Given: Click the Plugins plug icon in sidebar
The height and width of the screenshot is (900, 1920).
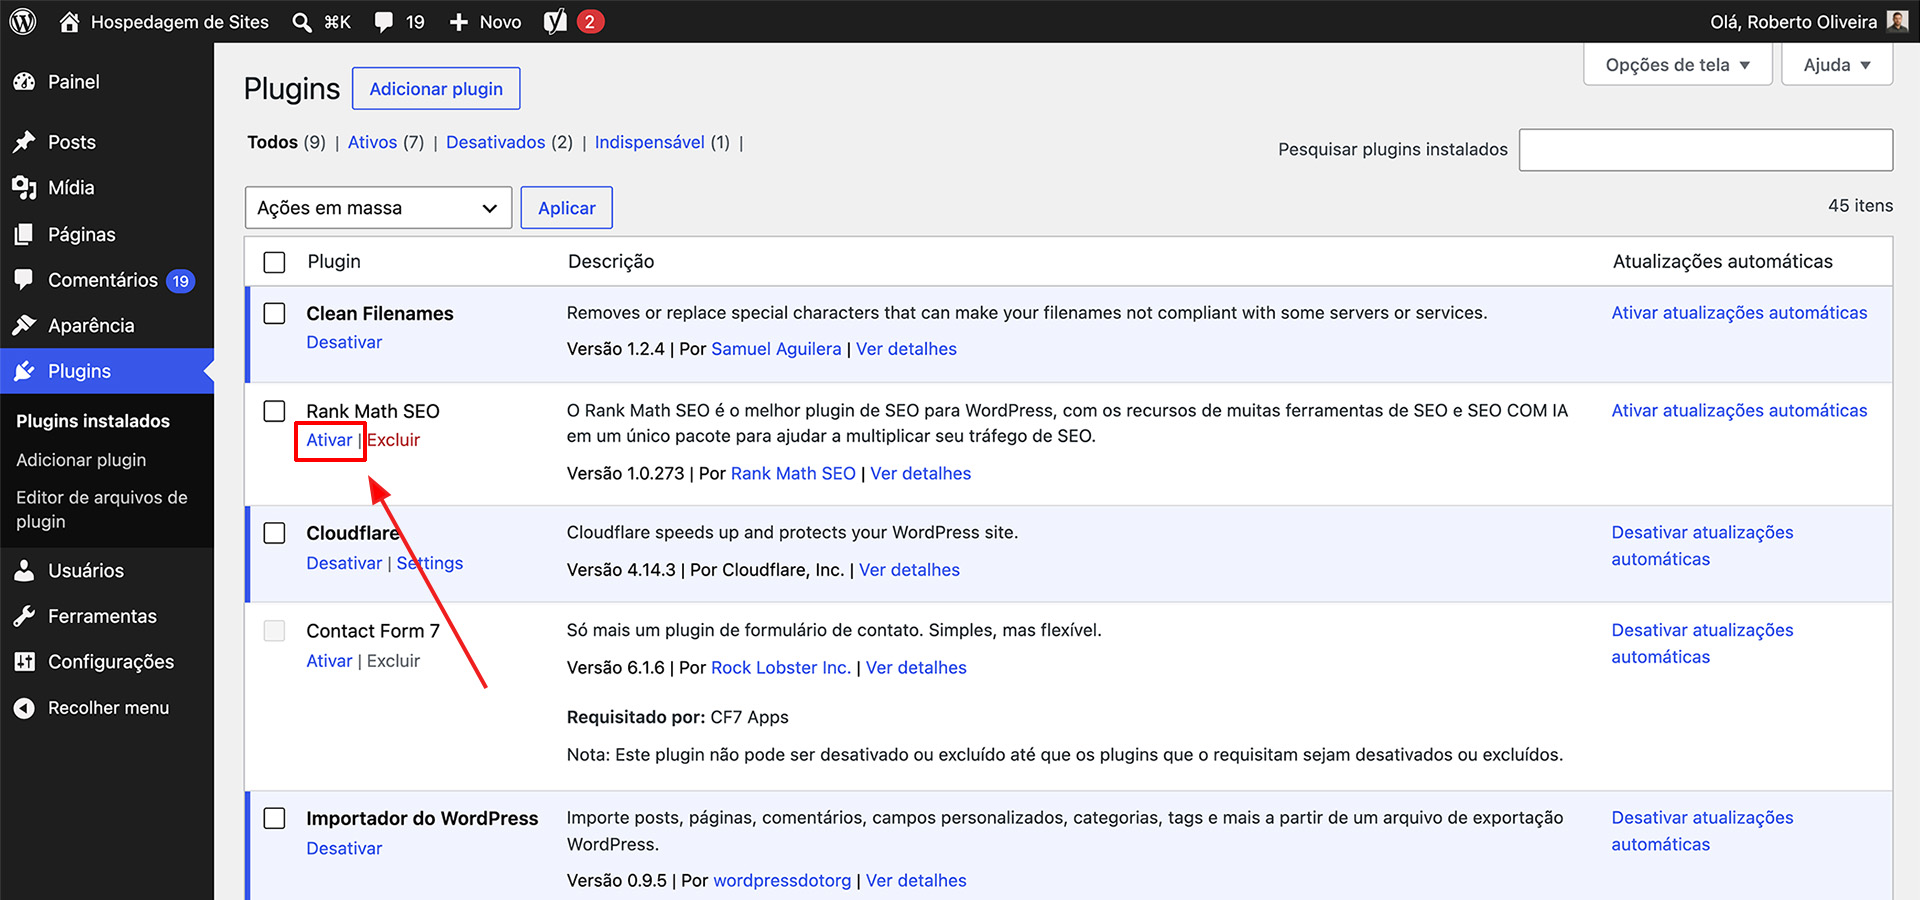Looking at the screenshot, I should 24,371.
